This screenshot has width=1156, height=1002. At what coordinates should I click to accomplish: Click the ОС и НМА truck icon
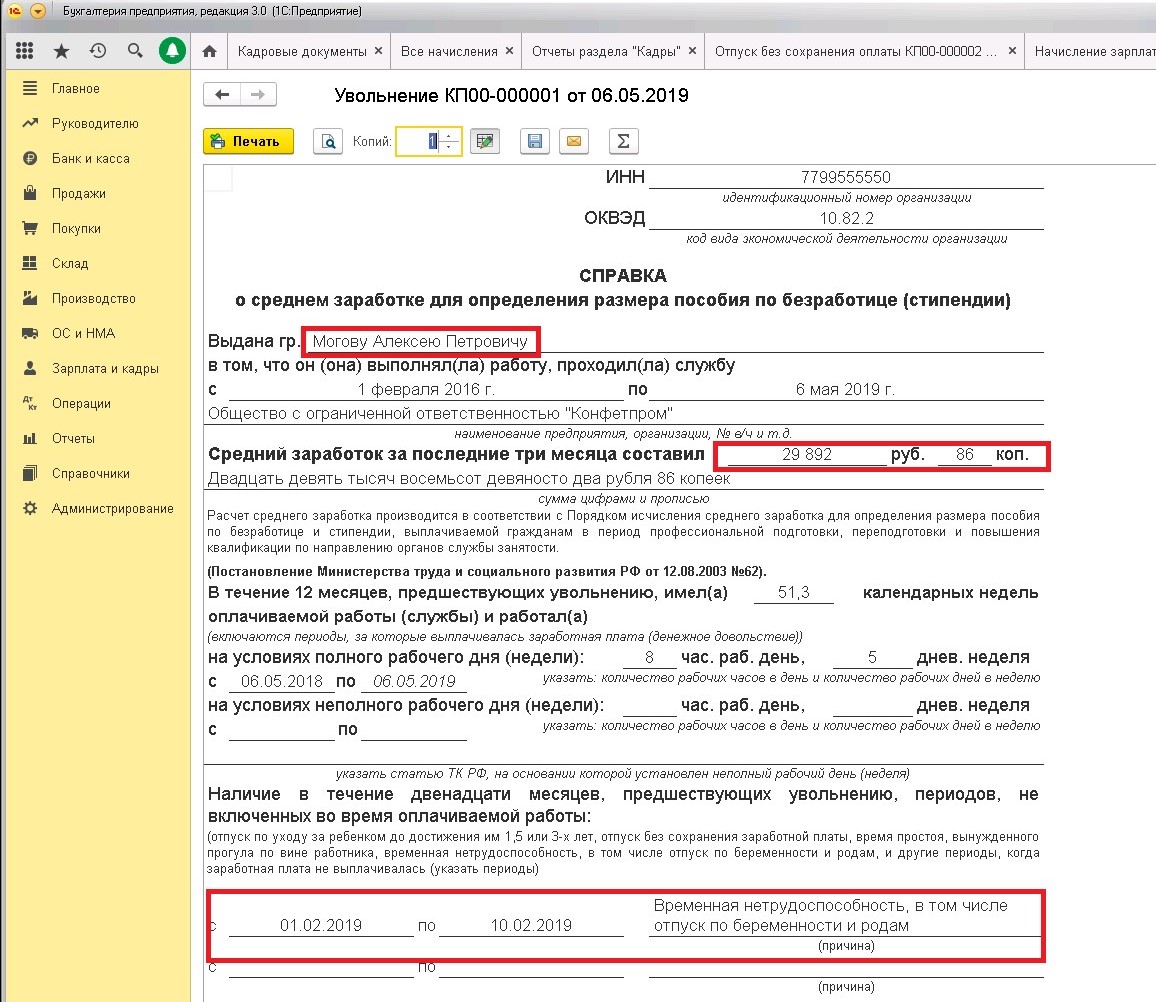pyautogui.click(x=30, y=333)
